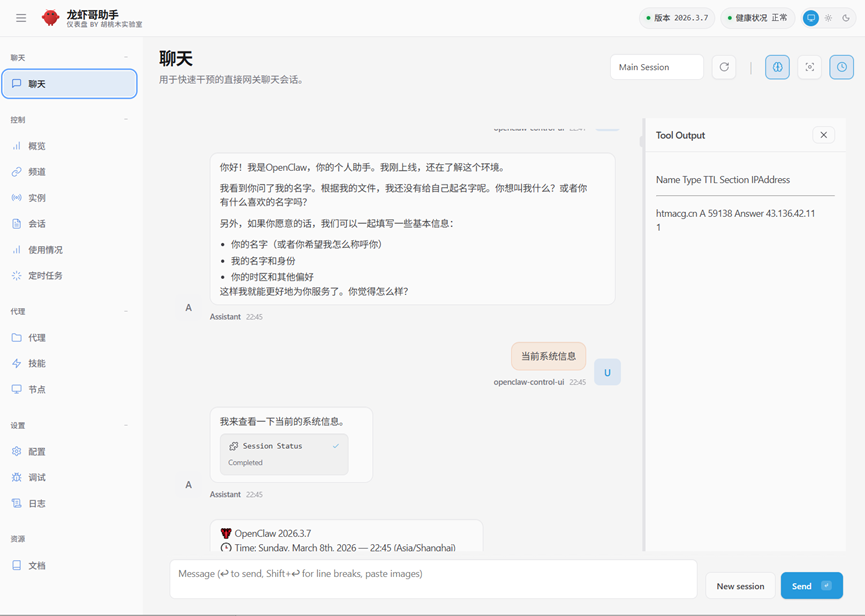This screenshot has width=865, height=616.
Task: Select 日志 in the sidebar
Action: coord(37,504)
